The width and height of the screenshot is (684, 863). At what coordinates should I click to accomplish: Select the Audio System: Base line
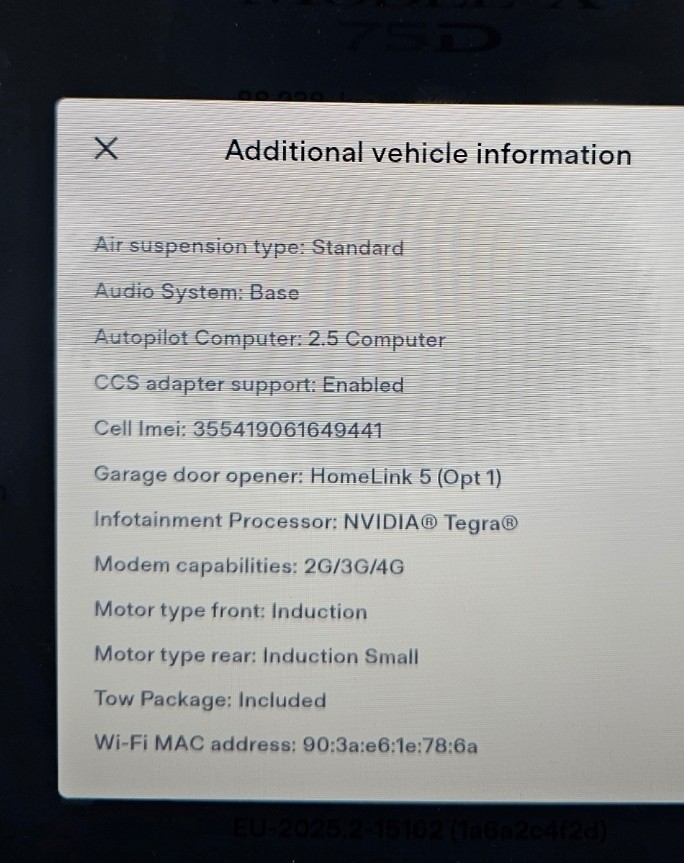tap(196, 292)
